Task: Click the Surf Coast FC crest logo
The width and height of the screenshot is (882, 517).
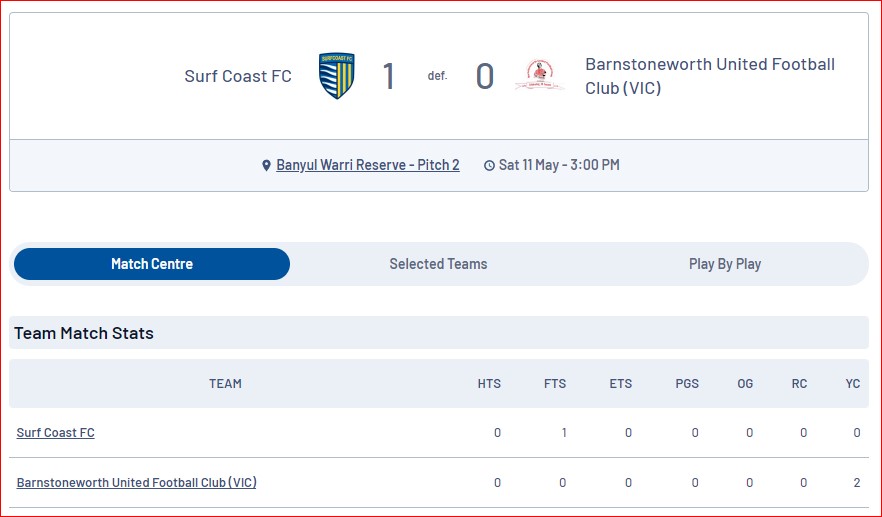Action: 336,75
